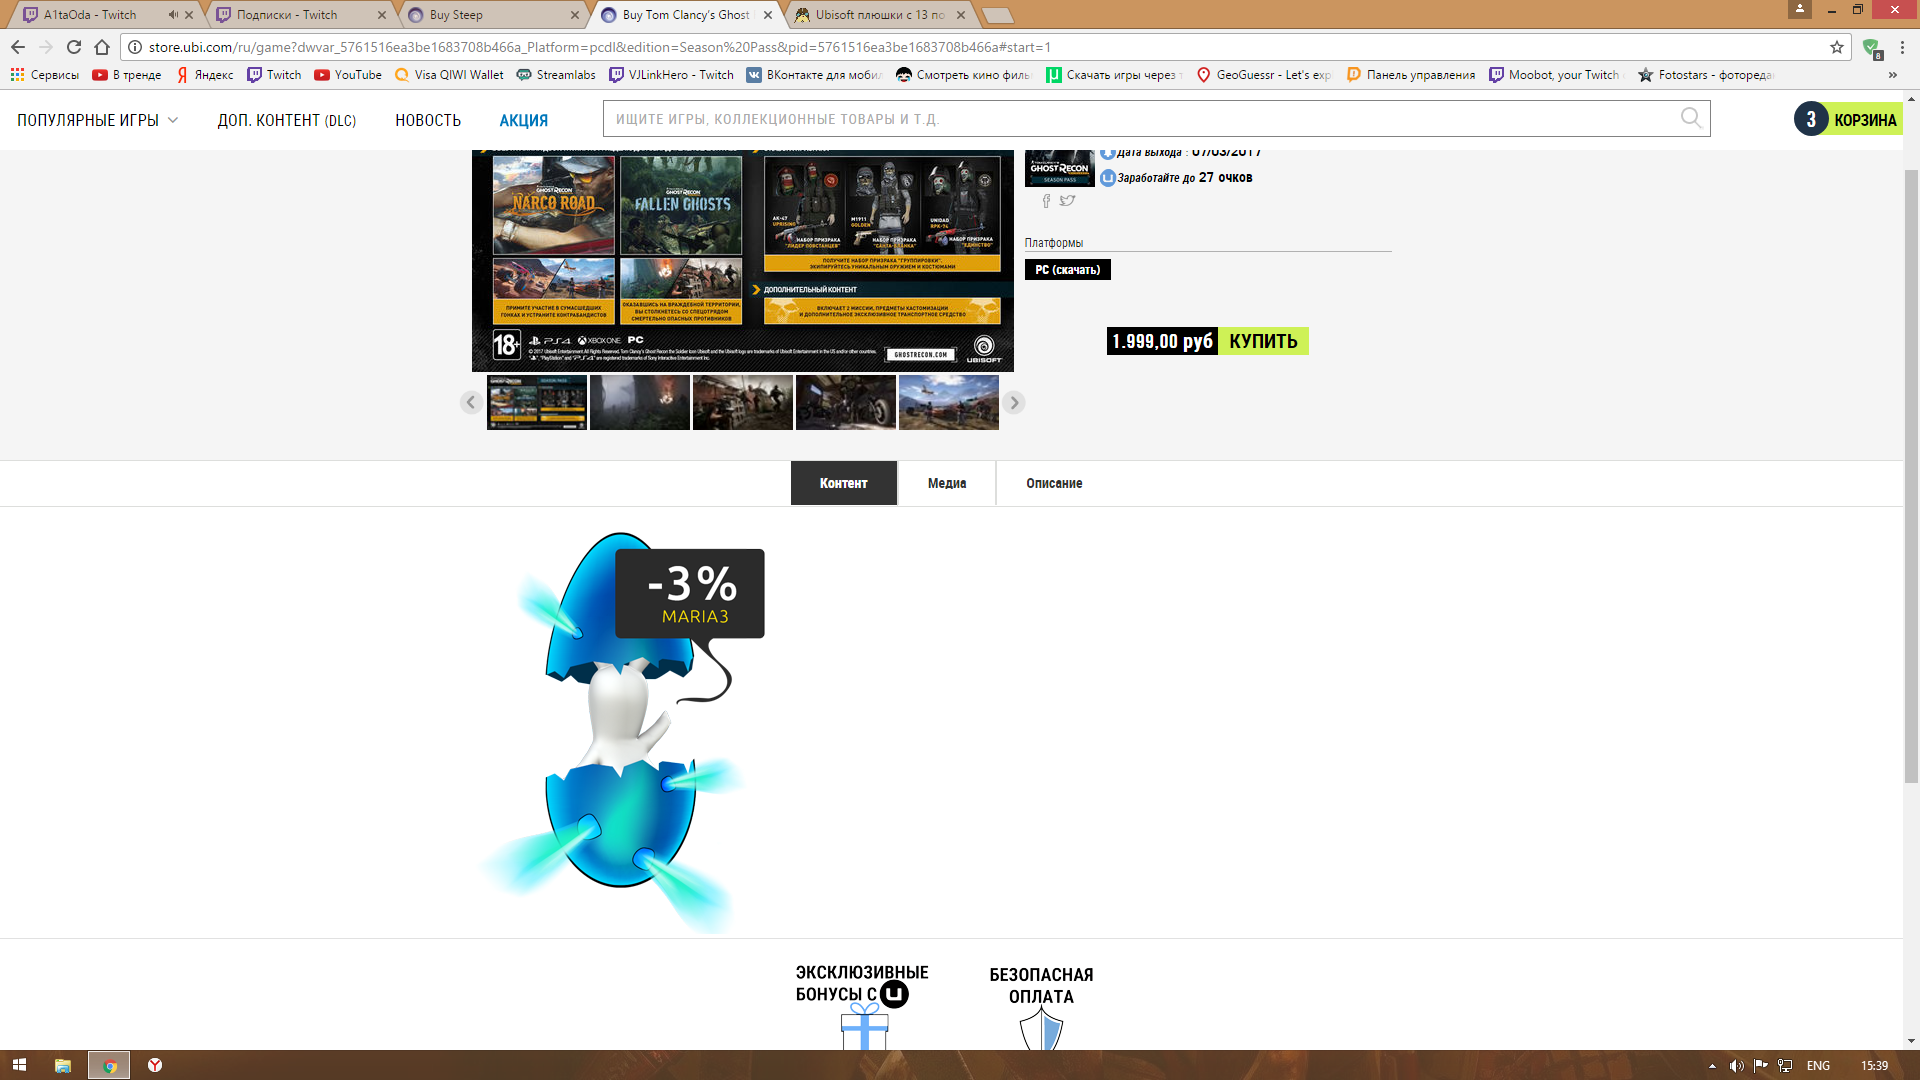This screenshot has width=1920, height=1080.
Task: Open the VJLinkHero - Twitch bookmark
Action: [x=672, y=75]
